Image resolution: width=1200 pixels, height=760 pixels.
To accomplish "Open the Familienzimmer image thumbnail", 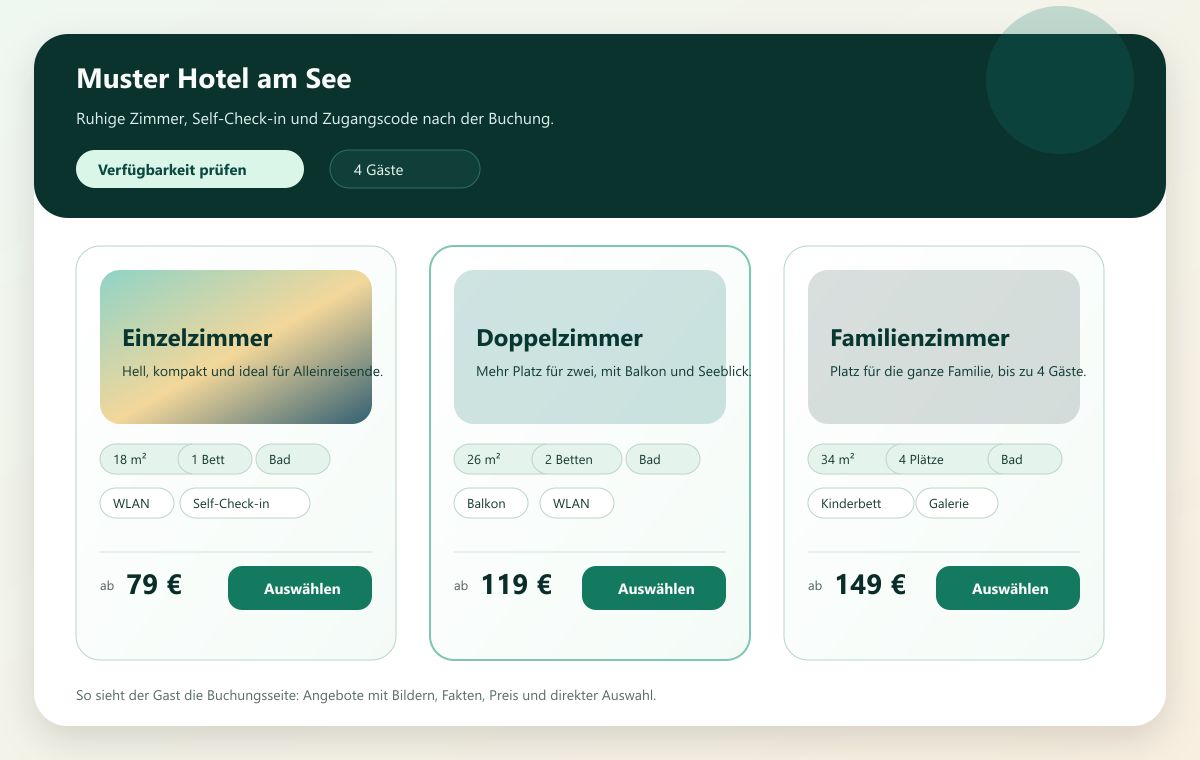I will [944, 347].
